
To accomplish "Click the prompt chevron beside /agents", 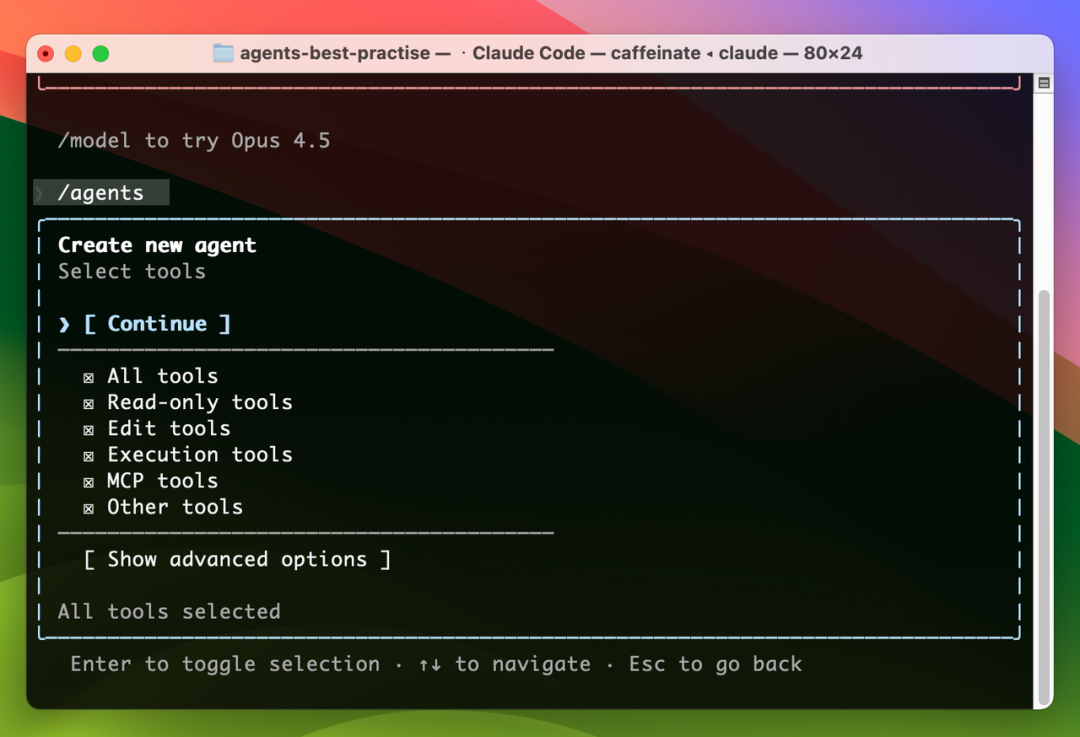I will 40,193.
